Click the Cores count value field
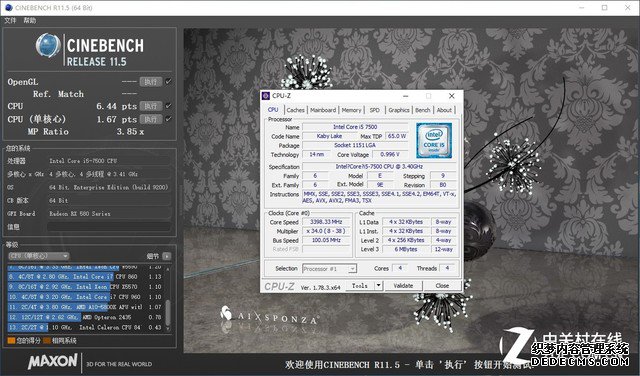This screenshot has width=640, height=376. coord(400,268)
